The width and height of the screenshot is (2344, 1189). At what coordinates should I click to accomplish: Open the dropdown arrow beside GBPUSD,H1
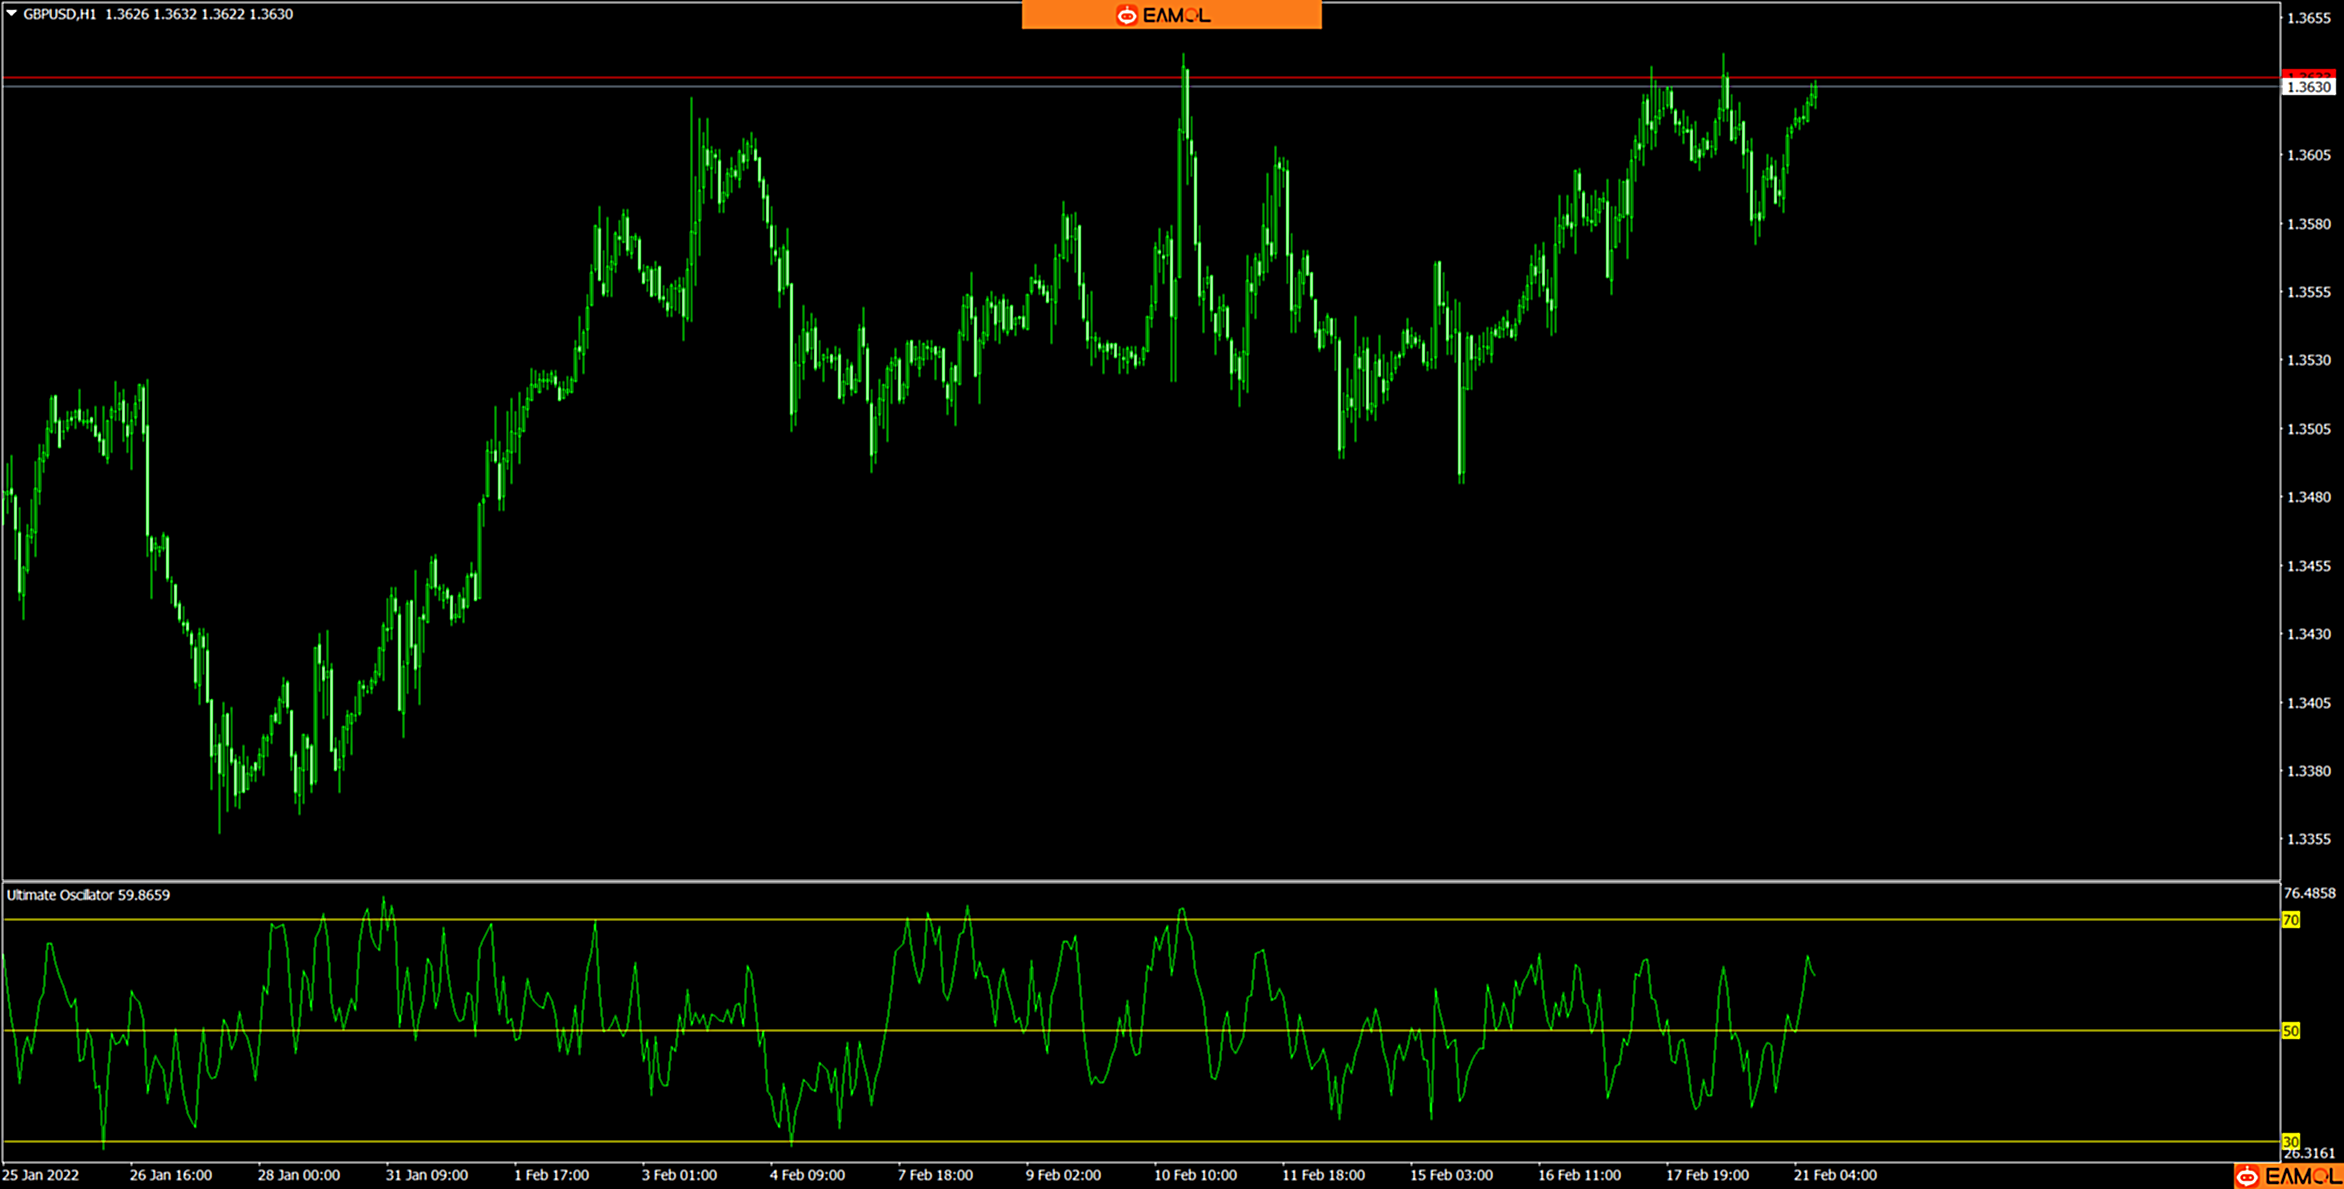coord(12,14)
